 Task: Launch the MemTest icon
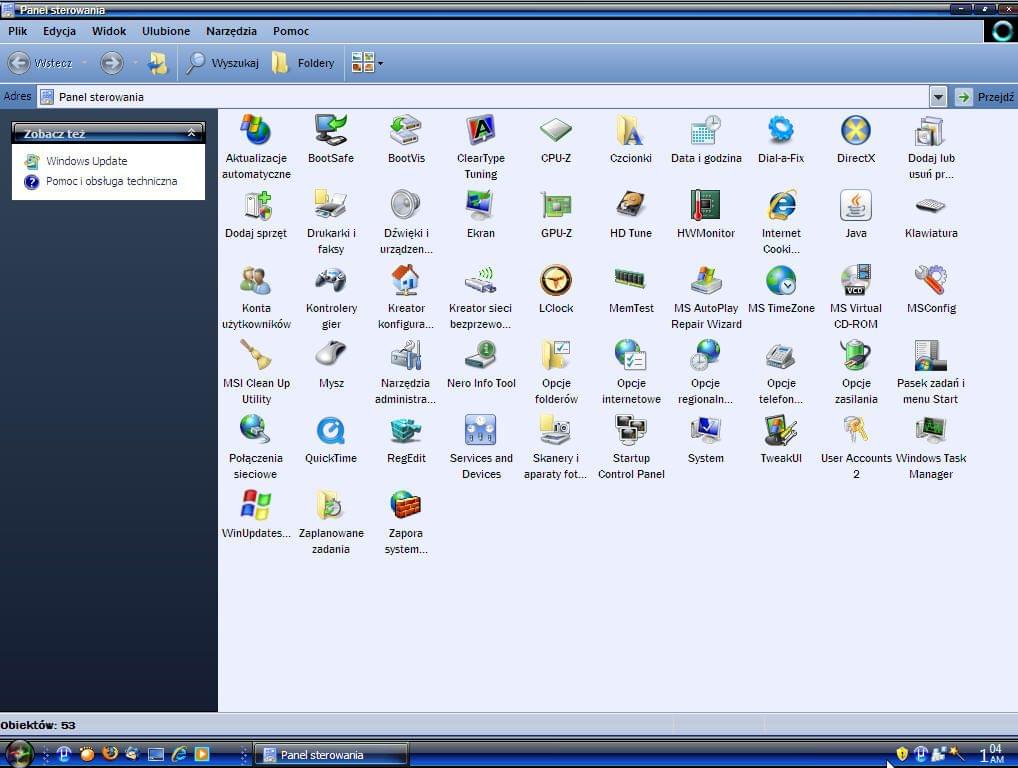point(630,289)
